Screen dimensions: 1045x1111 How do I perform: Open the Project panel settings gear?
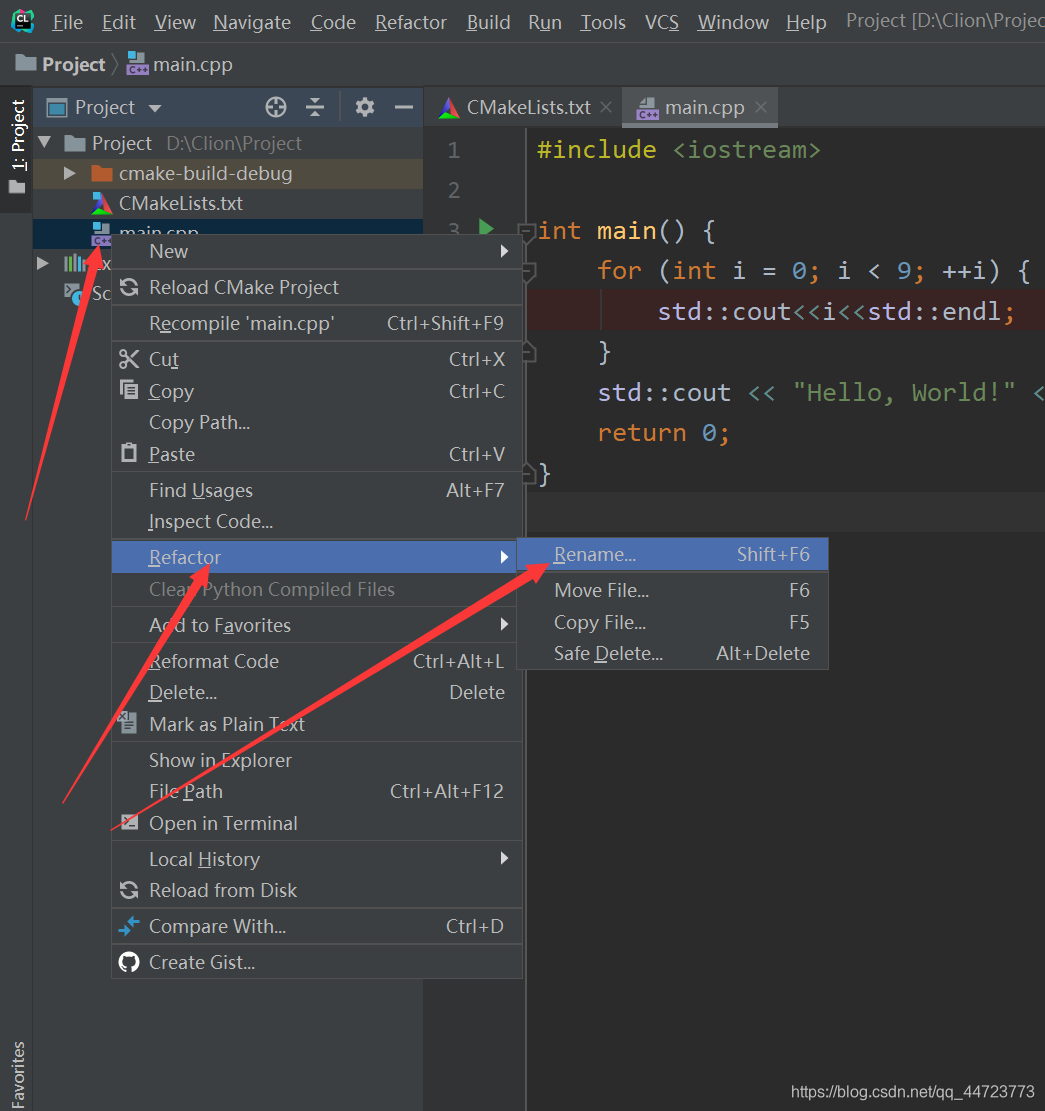(364, 107)
